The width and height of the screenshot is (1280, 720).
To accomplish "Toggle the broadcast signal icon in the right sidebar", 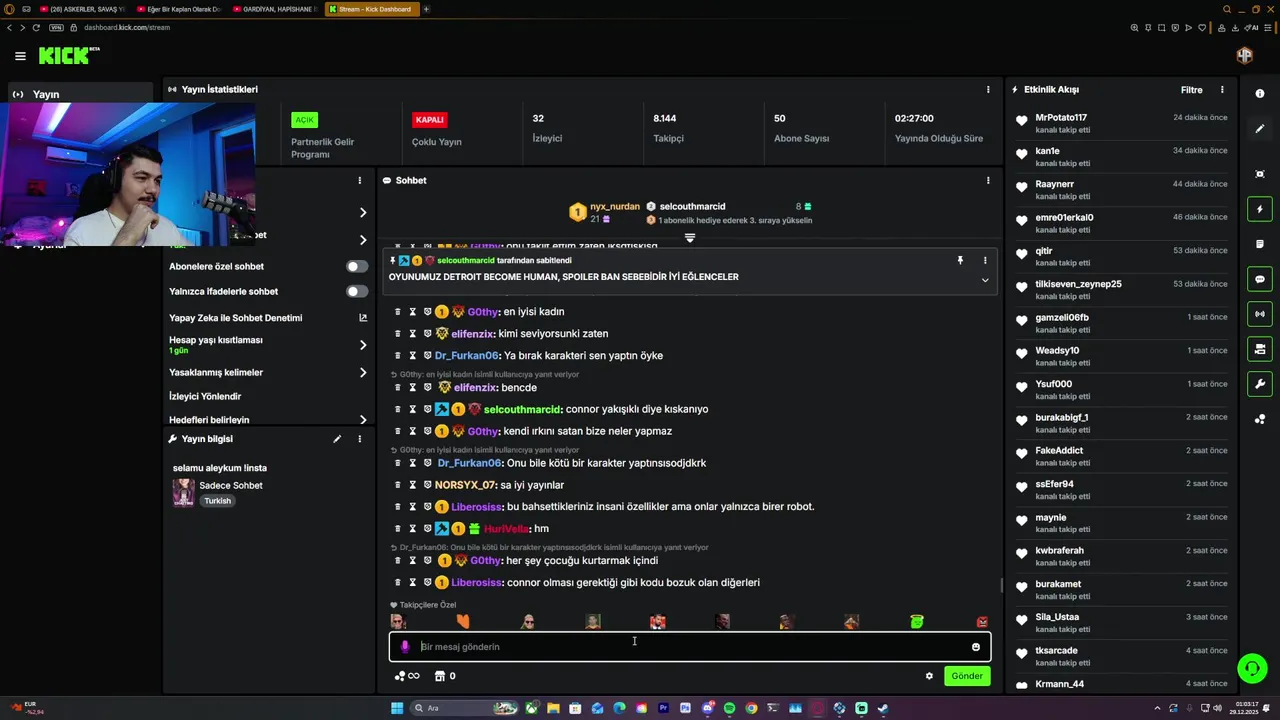I will [x=1260, y=314].
